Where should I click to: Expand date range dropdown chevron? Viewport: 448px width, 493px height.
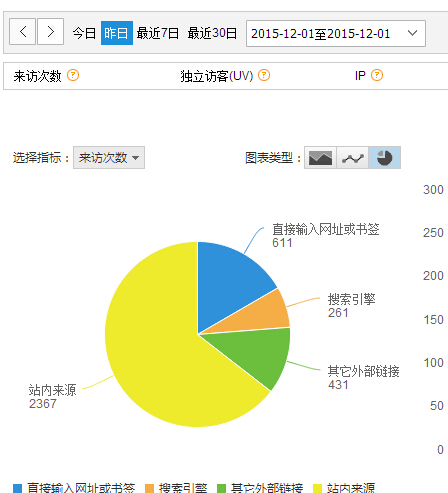point(412,33)
